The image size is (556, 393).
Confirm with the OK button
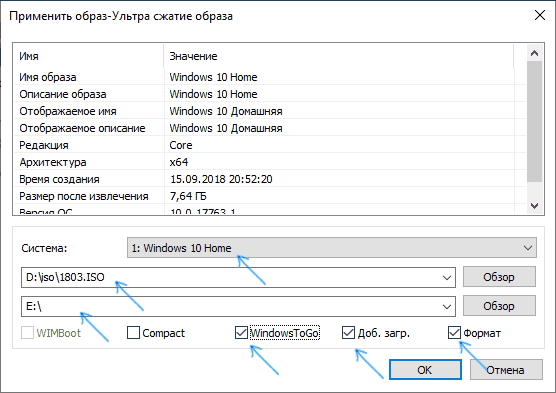pyautogui.click(x=425, y=370)
